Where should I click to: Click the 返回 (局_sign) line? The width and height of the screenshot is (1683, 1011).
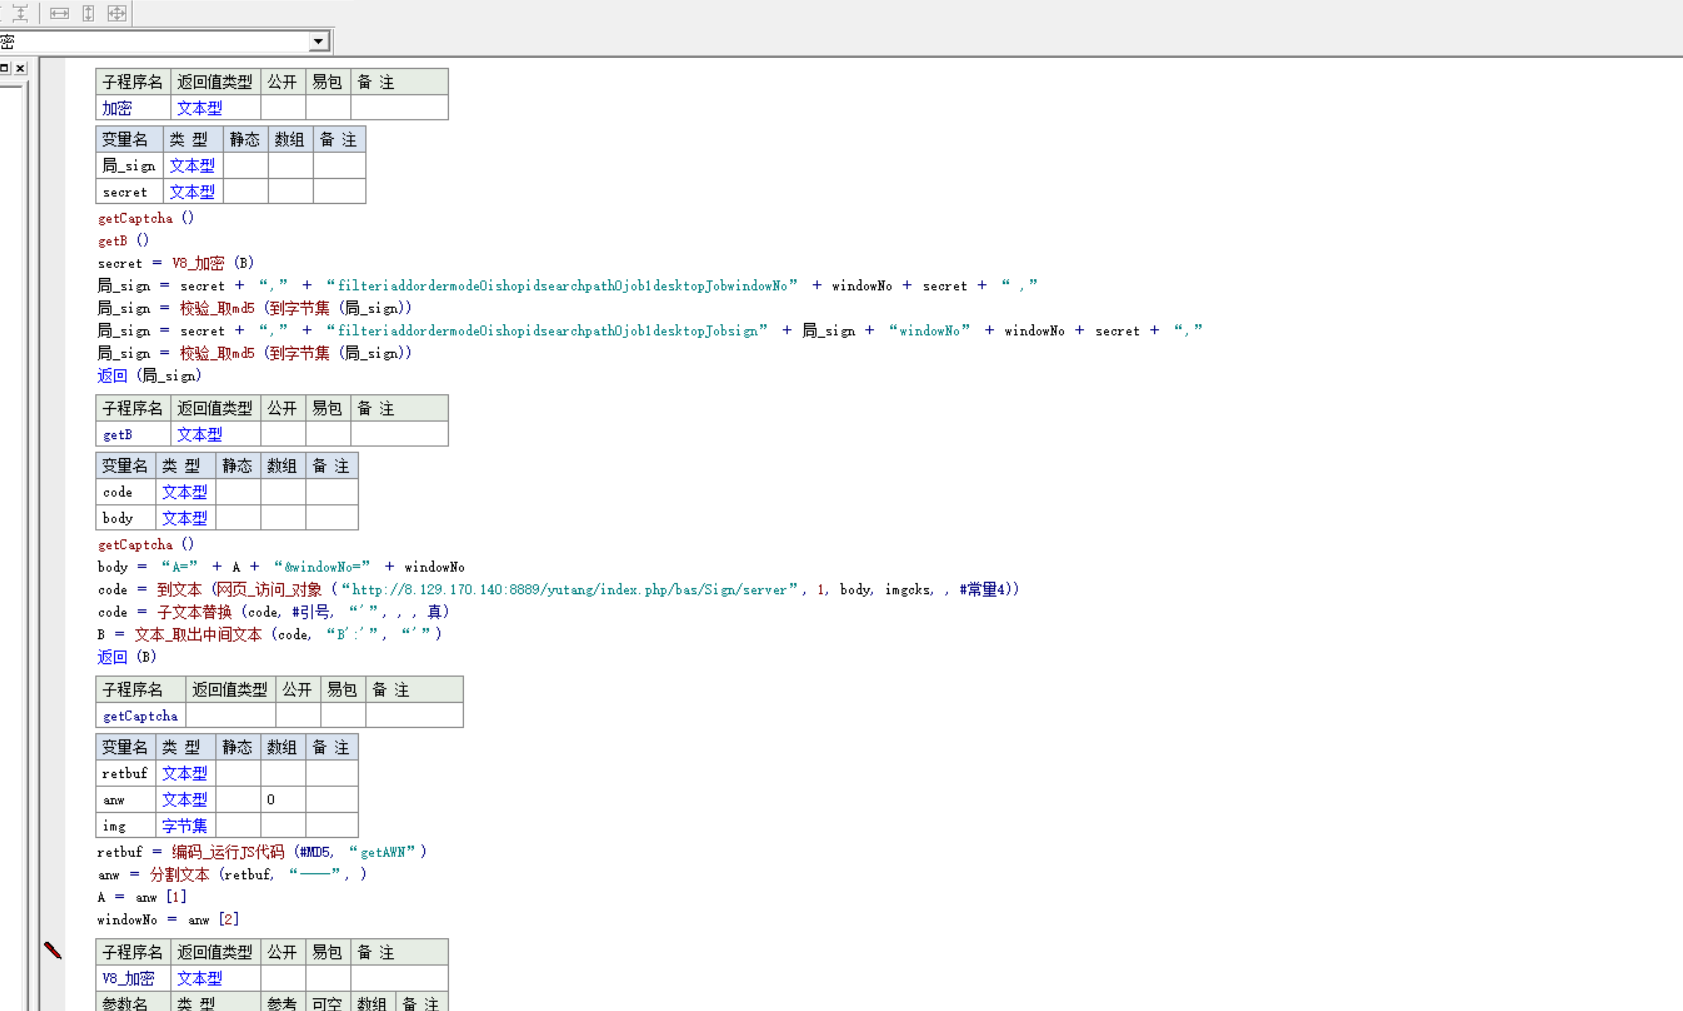pyautogui.click(x=150, y=376)
